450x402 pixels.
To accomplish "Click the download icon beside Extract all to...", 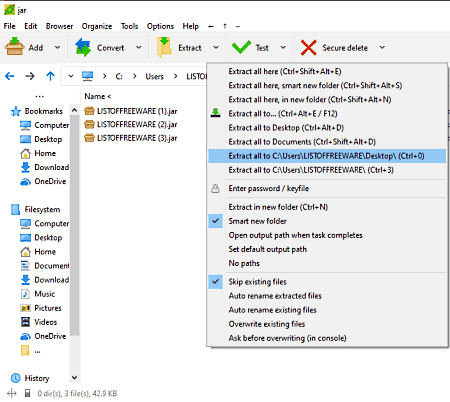I will click(x=216, y=113).
